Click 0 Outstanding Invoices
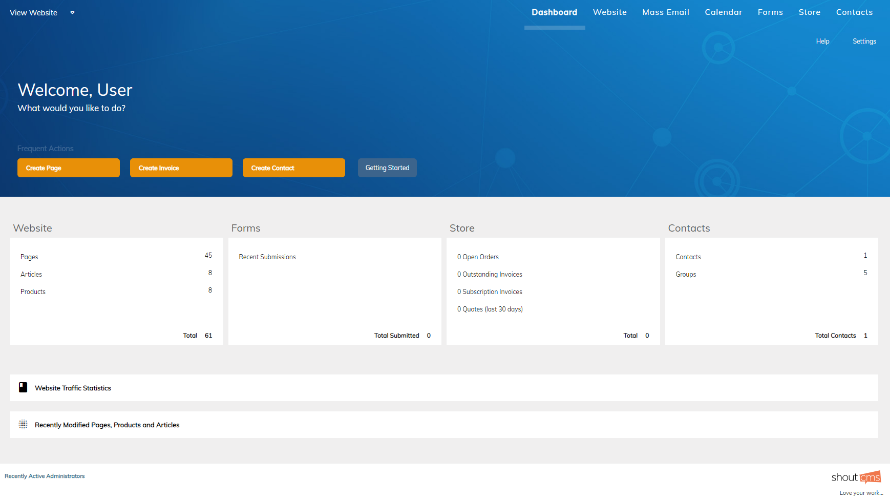 tap(490, 274)
